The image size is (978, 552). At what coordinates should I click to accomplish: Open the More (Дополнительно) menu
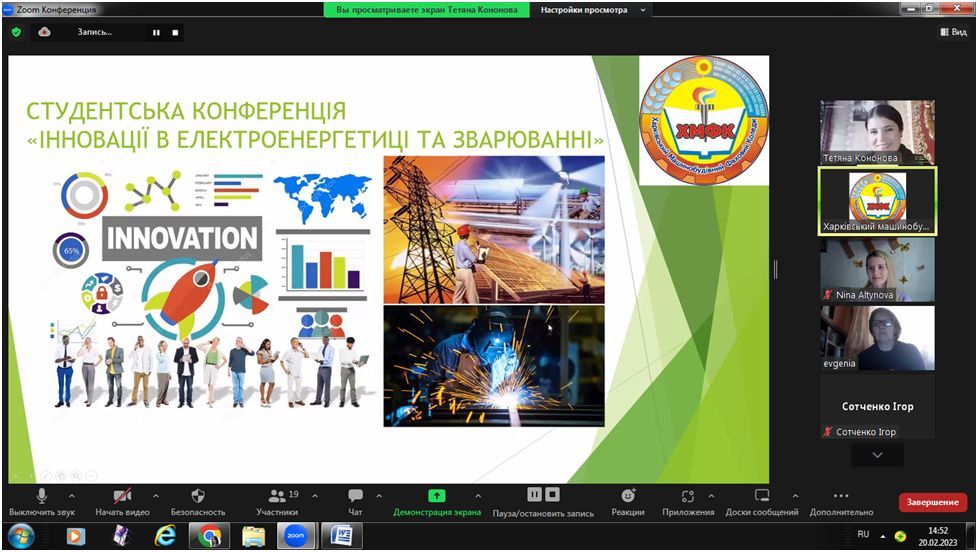841,502
